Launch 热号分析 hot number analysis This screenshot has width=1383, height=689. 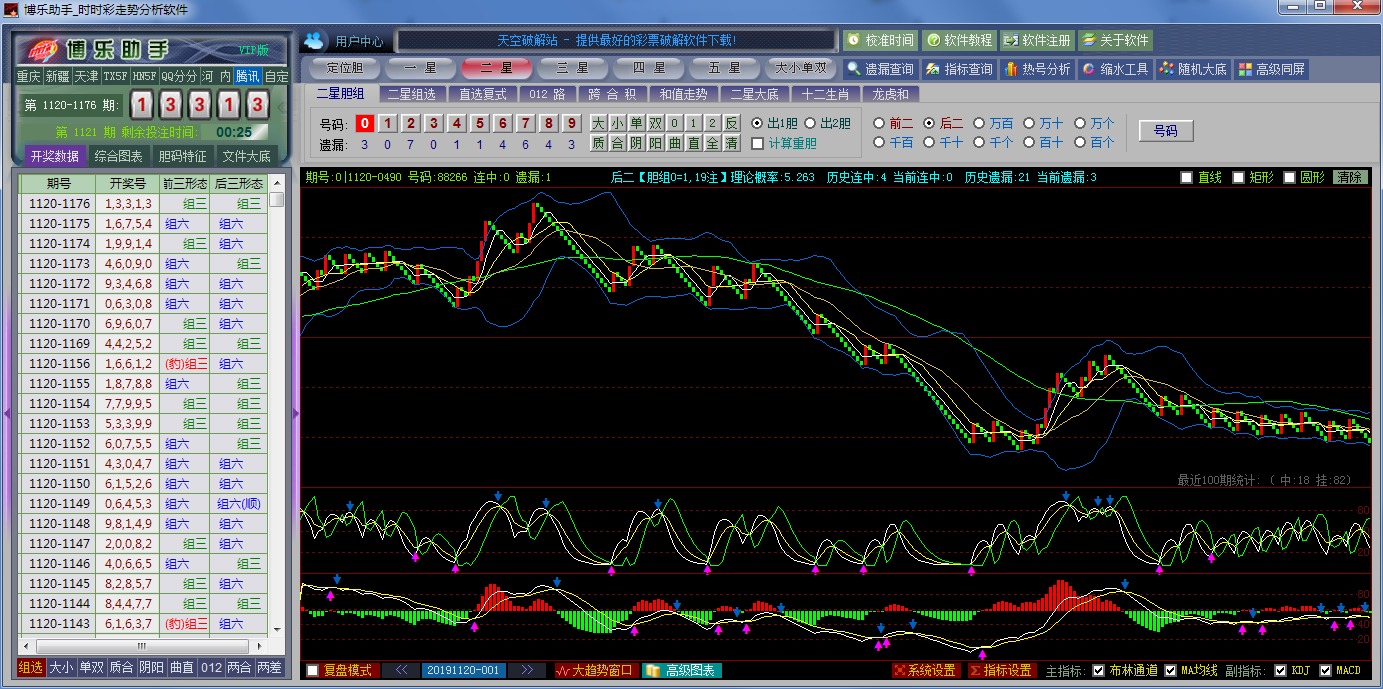click(1037, 69)
